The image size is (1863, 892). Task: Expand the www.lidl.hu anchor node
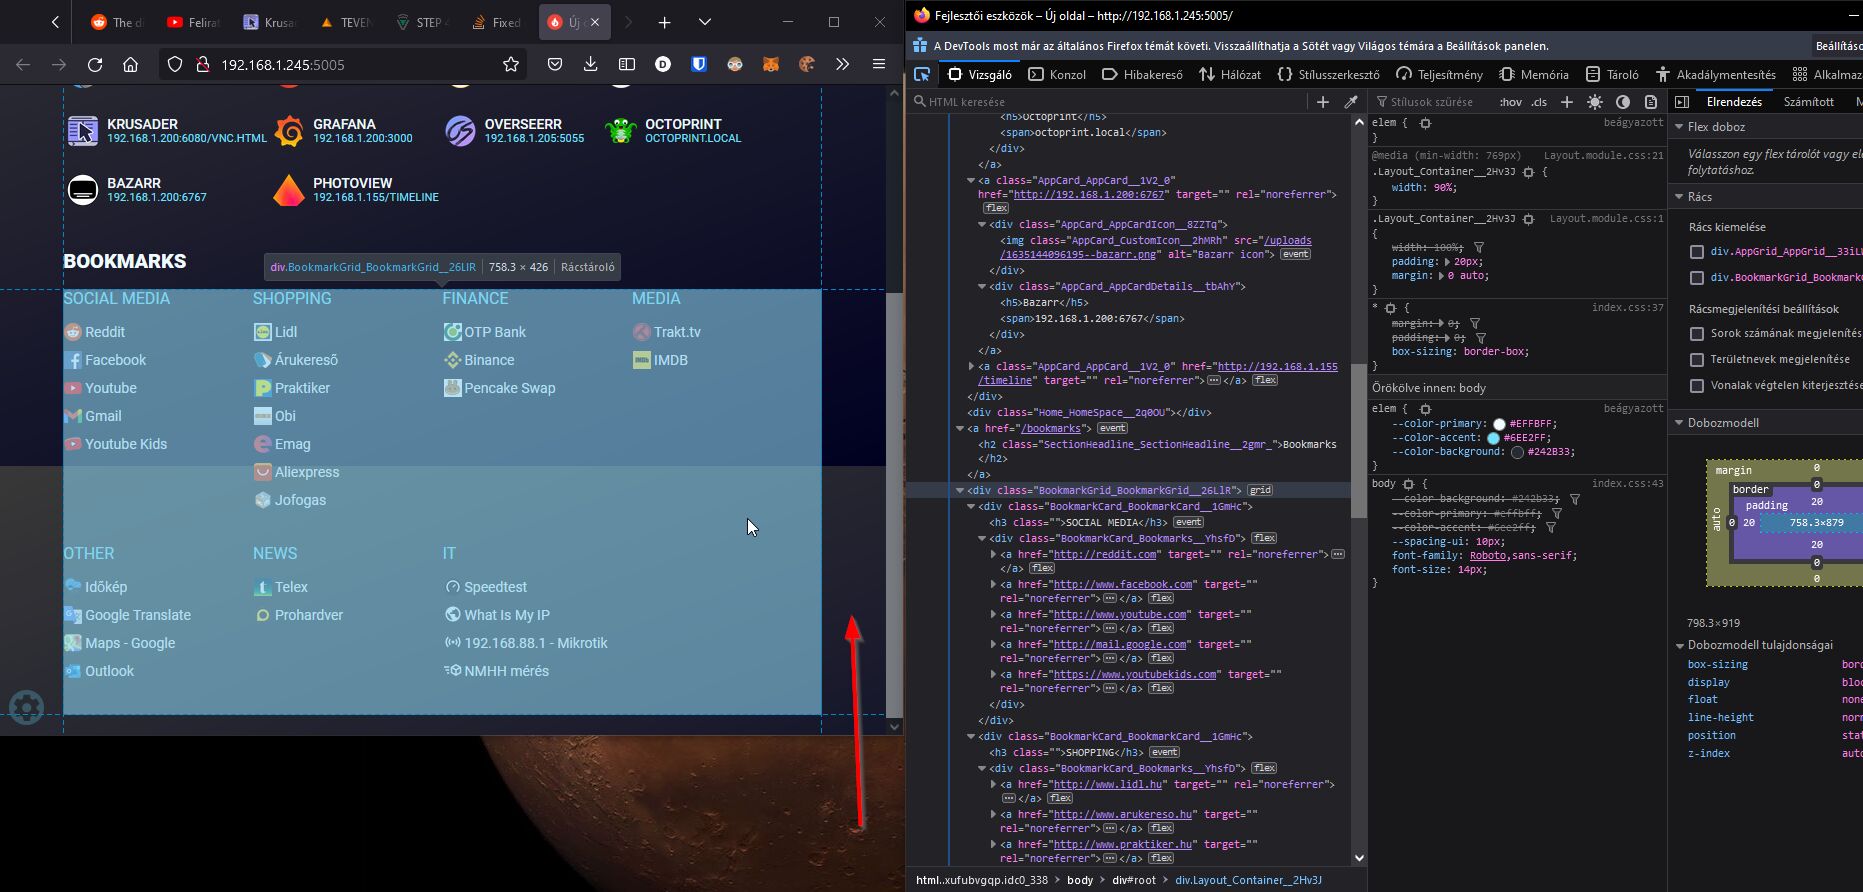pyautogui.click(x=993, y=784)
